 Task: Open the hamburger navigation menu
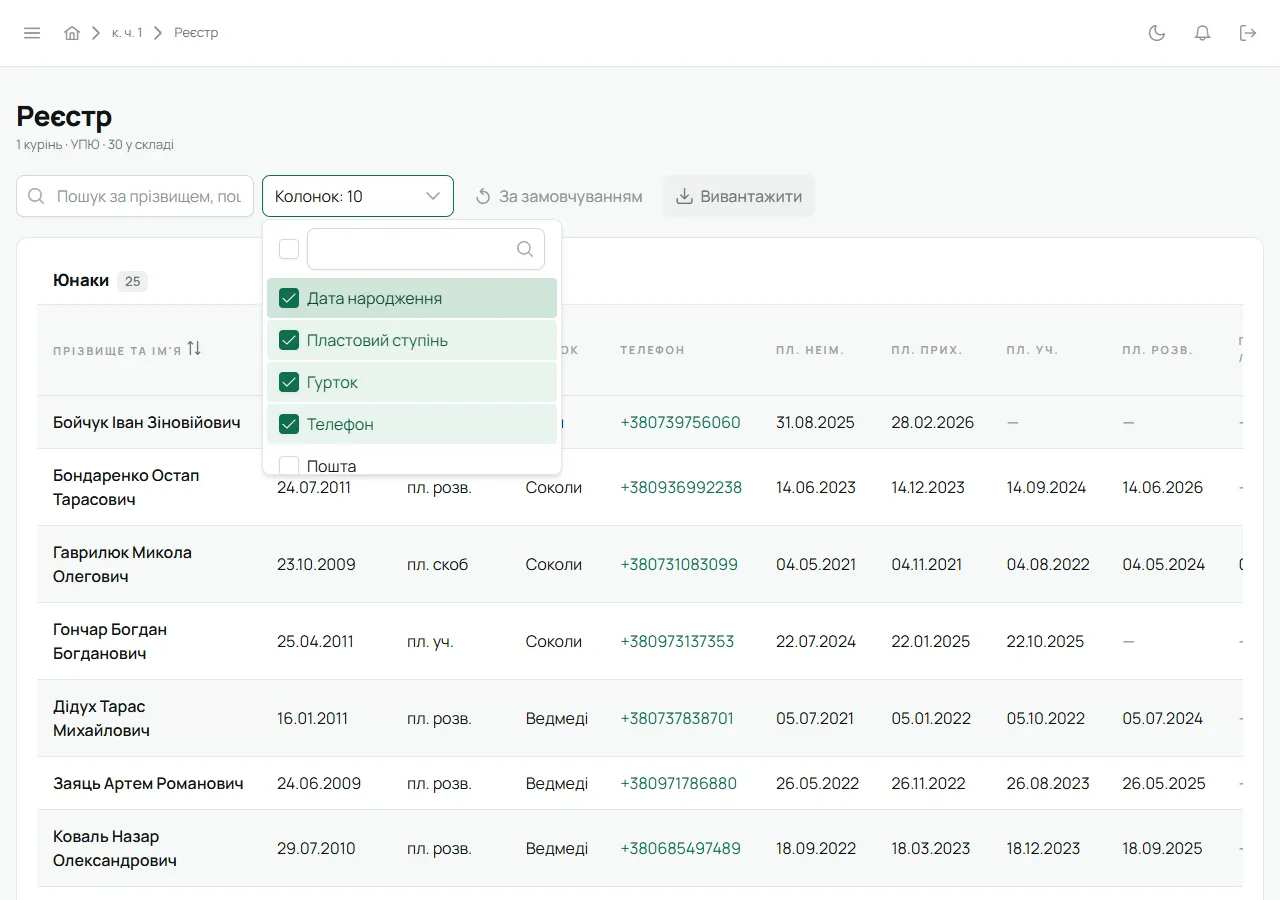pyautogui.click(x=32, y=33)
